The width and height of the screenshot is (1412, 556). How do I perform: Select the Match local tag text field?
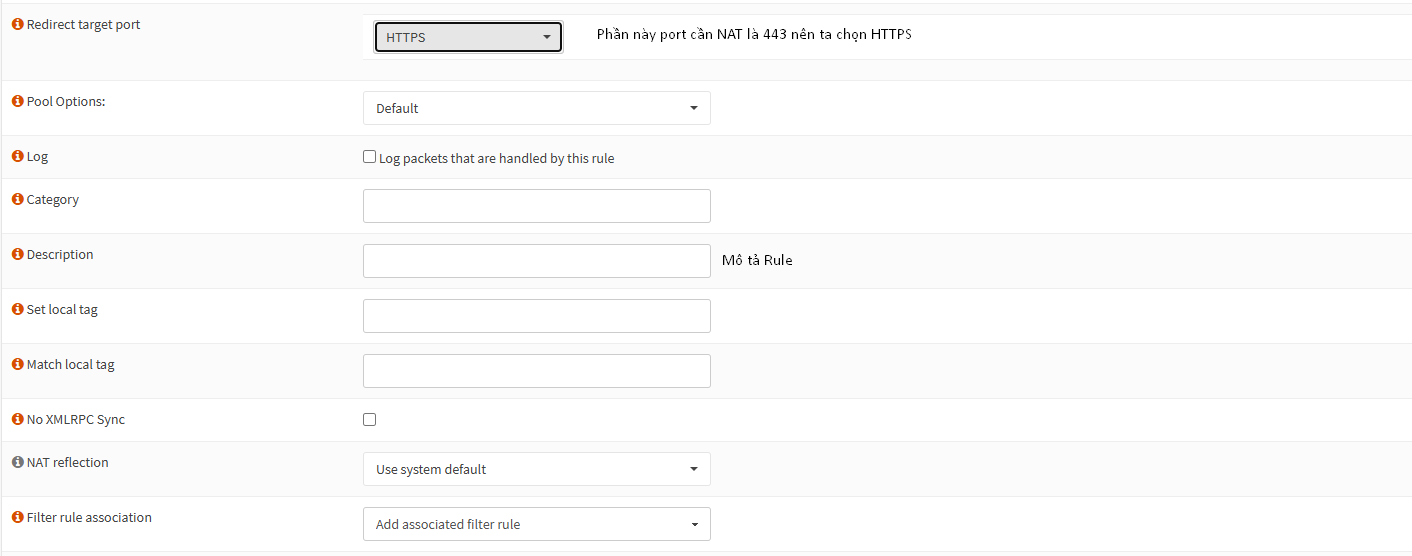pos(537,371)
